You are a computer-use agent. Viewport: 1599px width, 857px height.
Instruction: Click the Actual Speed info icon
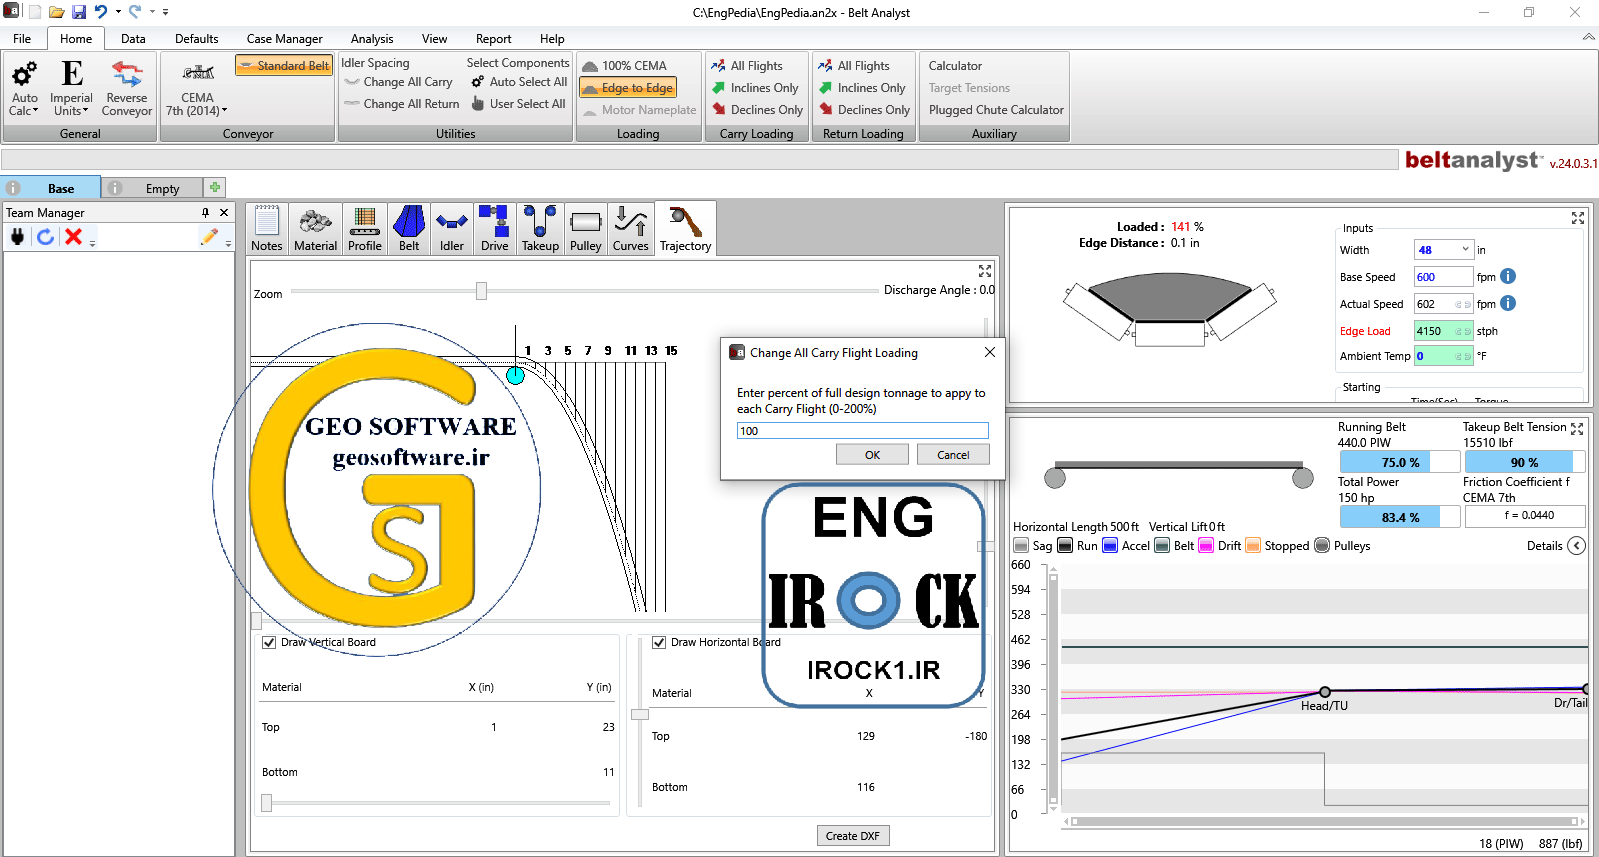pyautogui.click(x=1508, y=303)
